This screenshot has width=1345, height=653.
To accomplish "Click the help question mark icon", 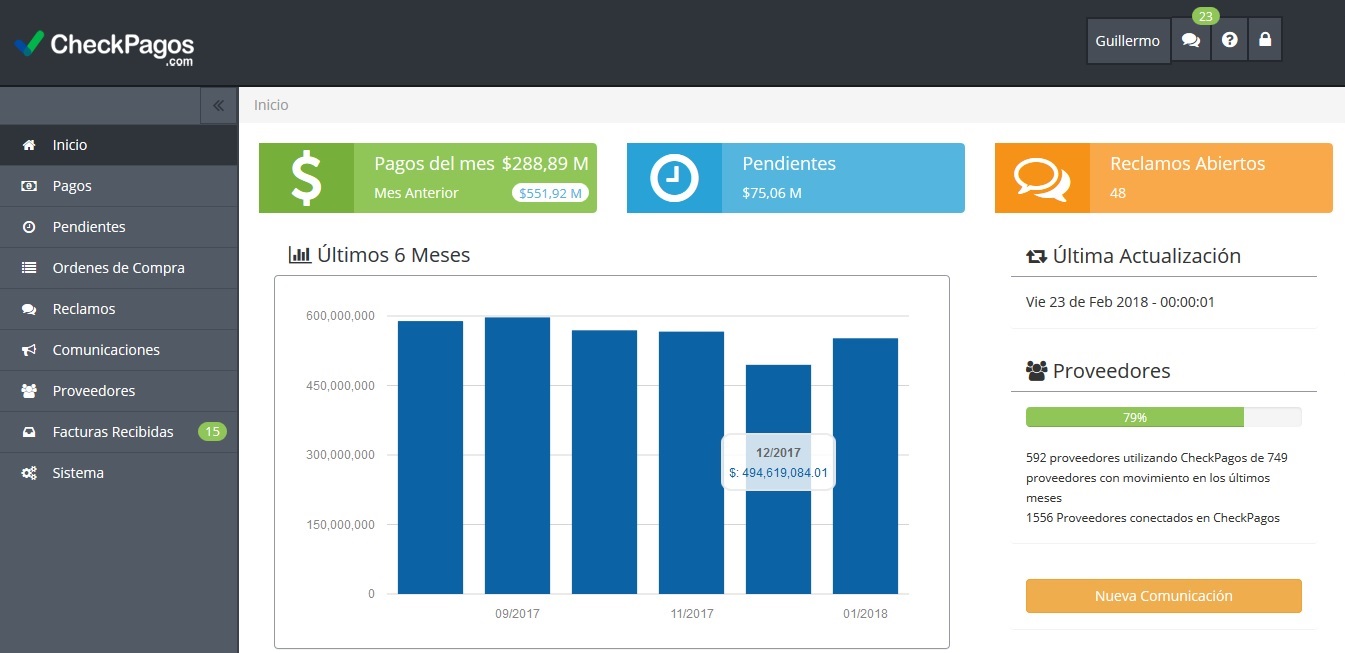I will pos(1229,41).
